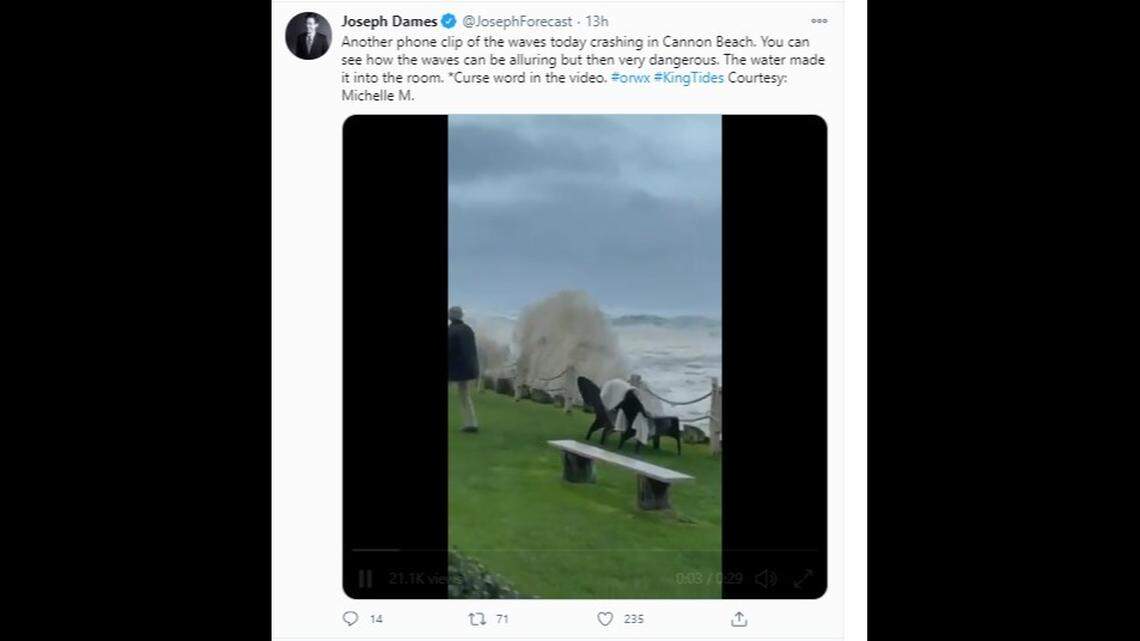The height and width of the screenshot is (641, 1140).
Task: Click Joseph Dames' profile avatar
Action: [308, 36]
